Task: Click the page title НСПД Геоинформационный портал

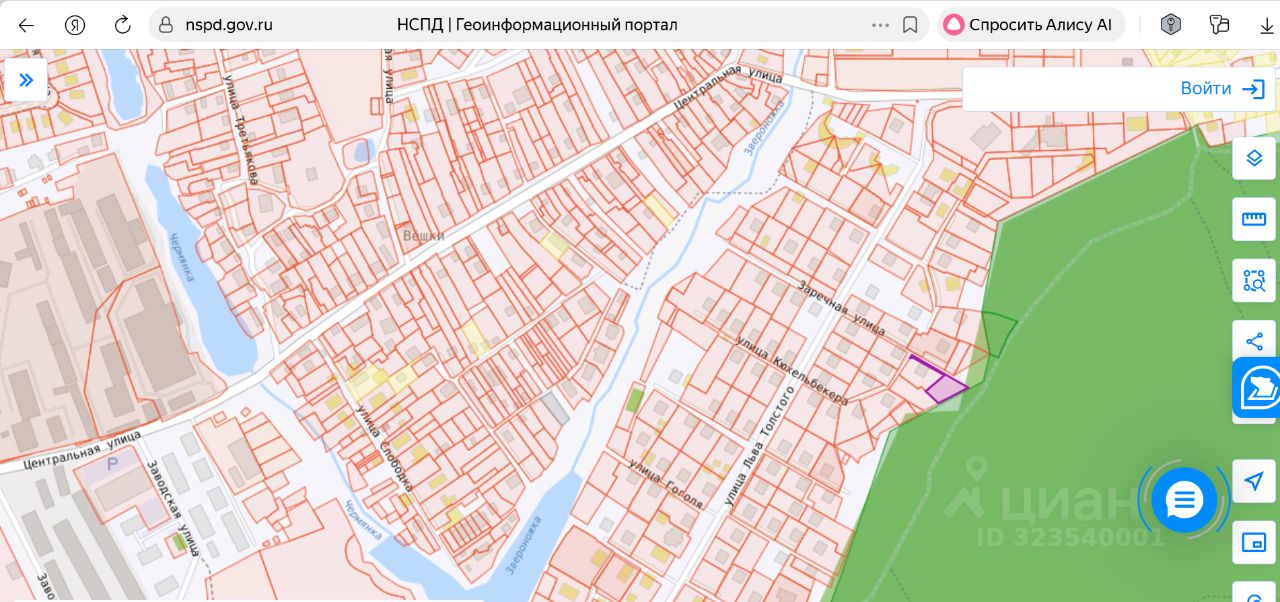Action: click(536, 25)
